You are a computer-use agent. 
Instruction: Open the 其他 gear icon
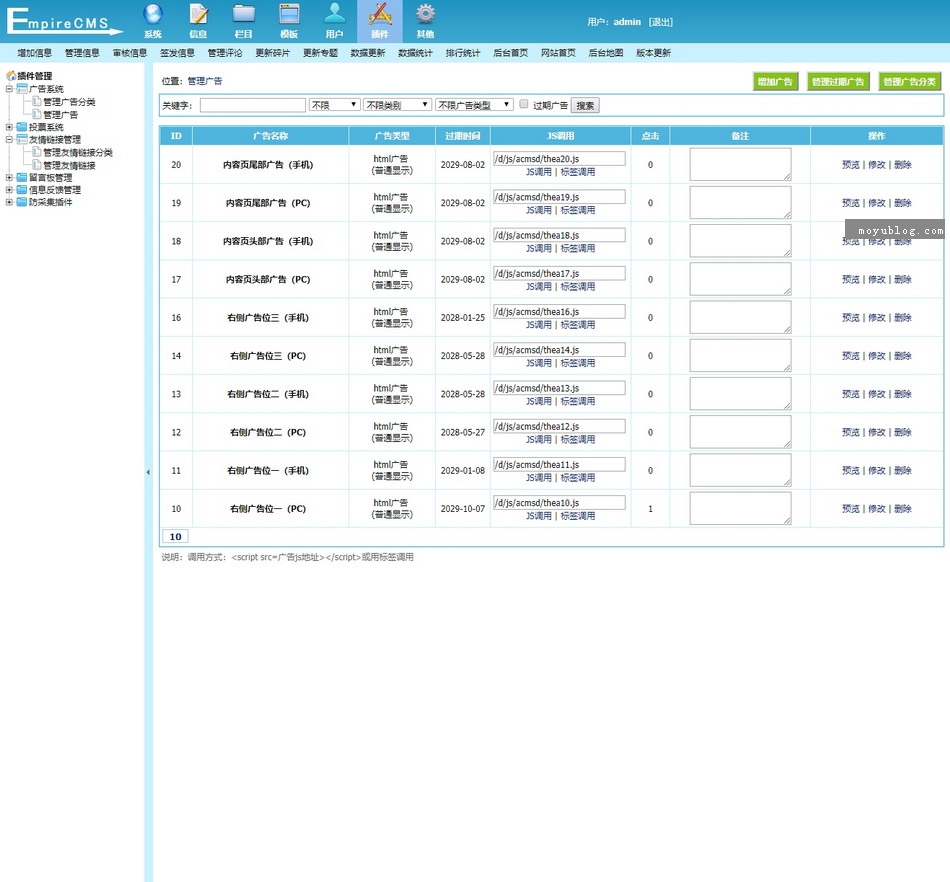[x=425, y=15]
